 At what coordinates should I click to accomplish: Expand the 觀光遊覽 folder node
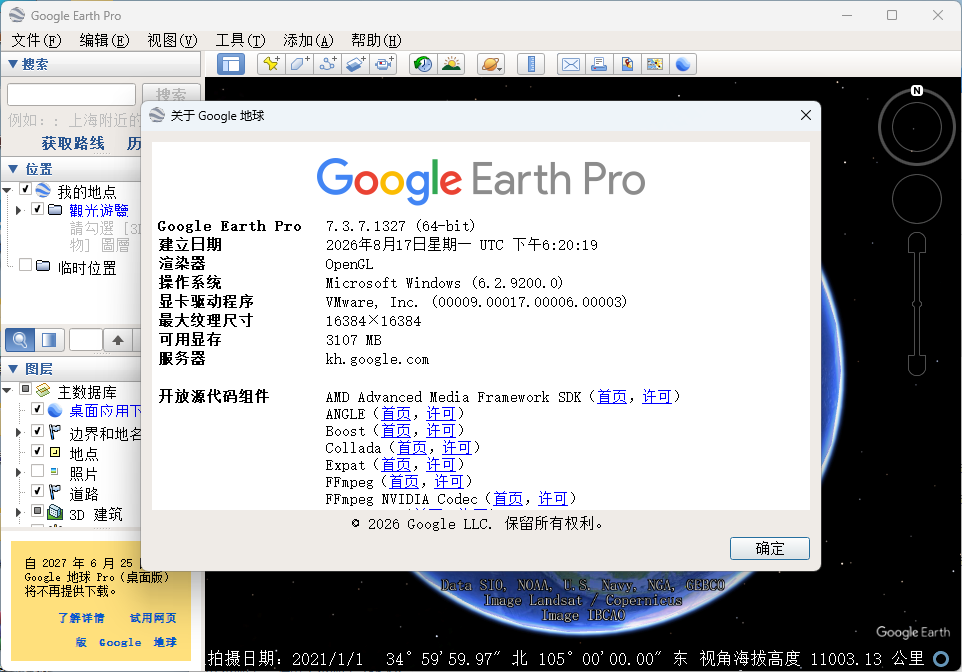coord(19,210)
